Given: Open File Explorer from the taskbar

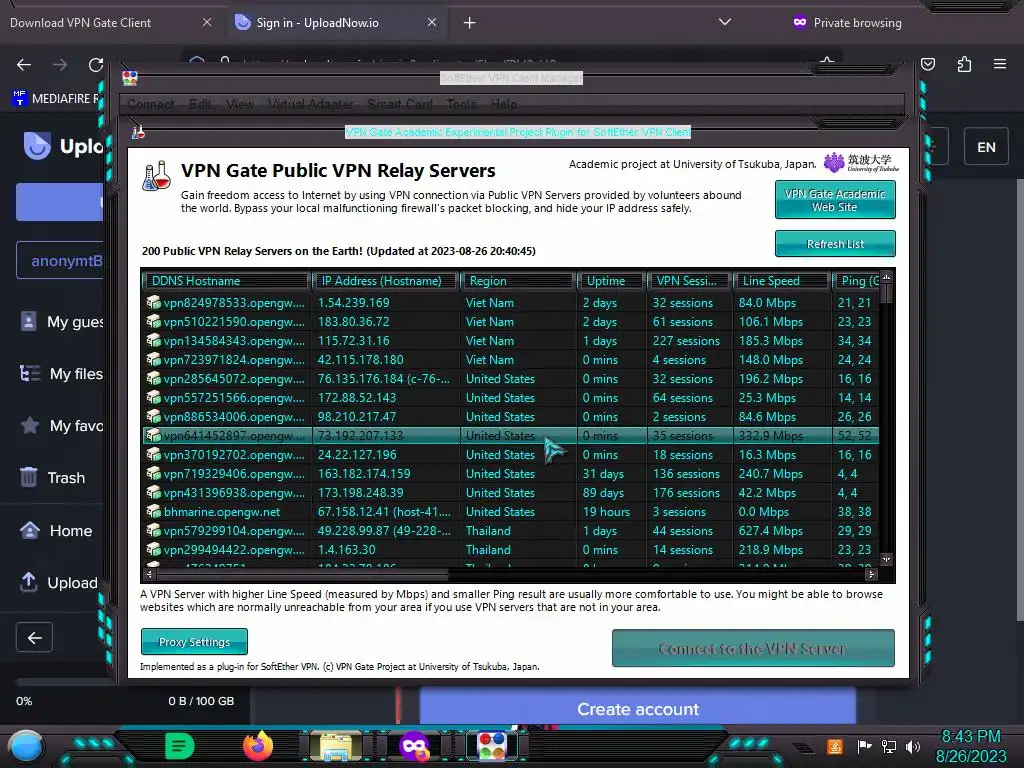Looking at the screenshot, I should pyautogui.click(x=336, y=746).
